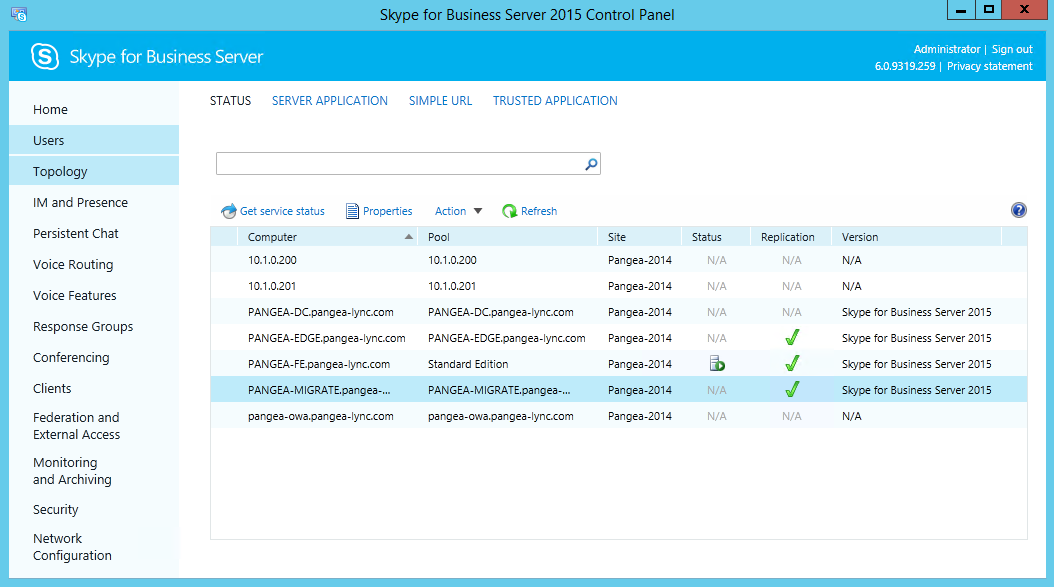This screenshot has height=587, width=1054.
Task: Switch to the SIMPLE URL tab
Action: coord(440,101)
